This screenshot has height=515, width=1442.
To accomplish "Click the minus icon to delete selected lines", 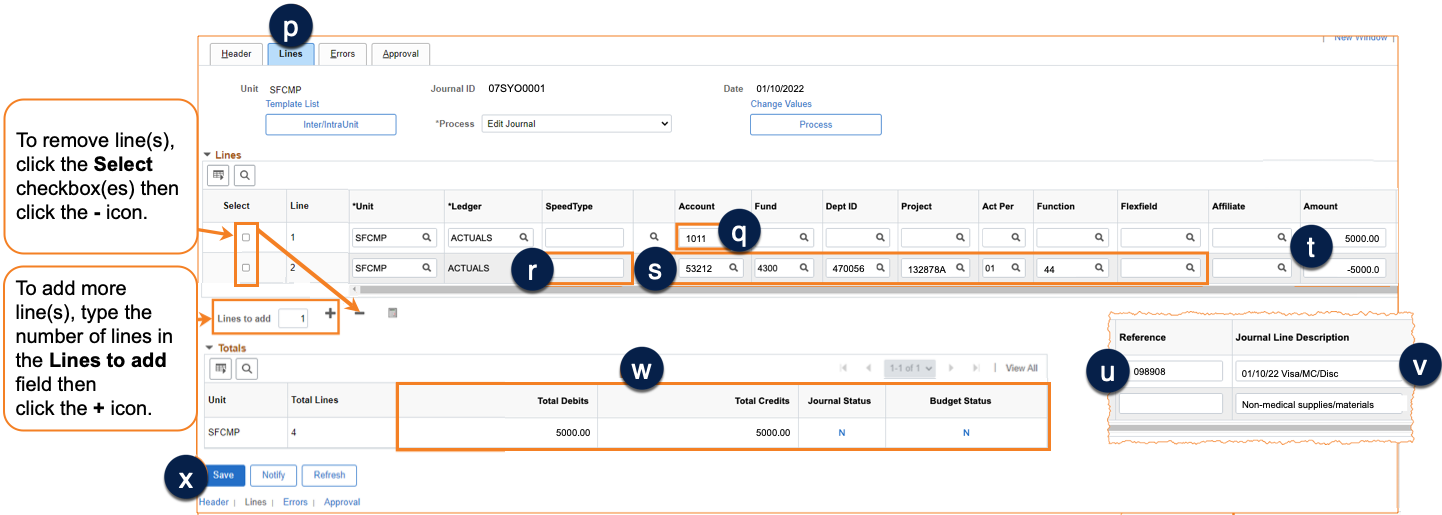I will click(x=360, y=313).
